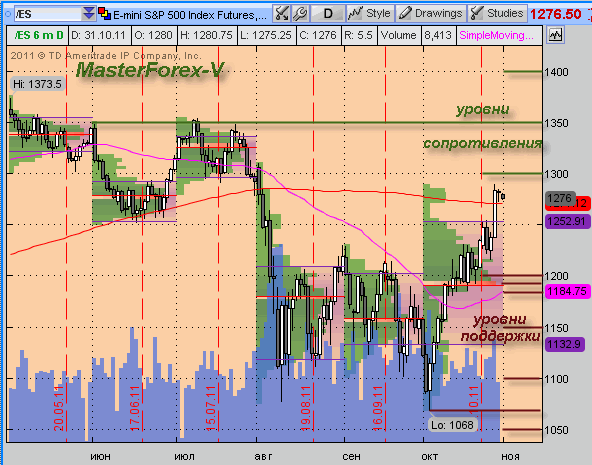Click the 16.09.11 expiration date marker
The width and height of the screenshot is (592, 465).
coord(378,408)
